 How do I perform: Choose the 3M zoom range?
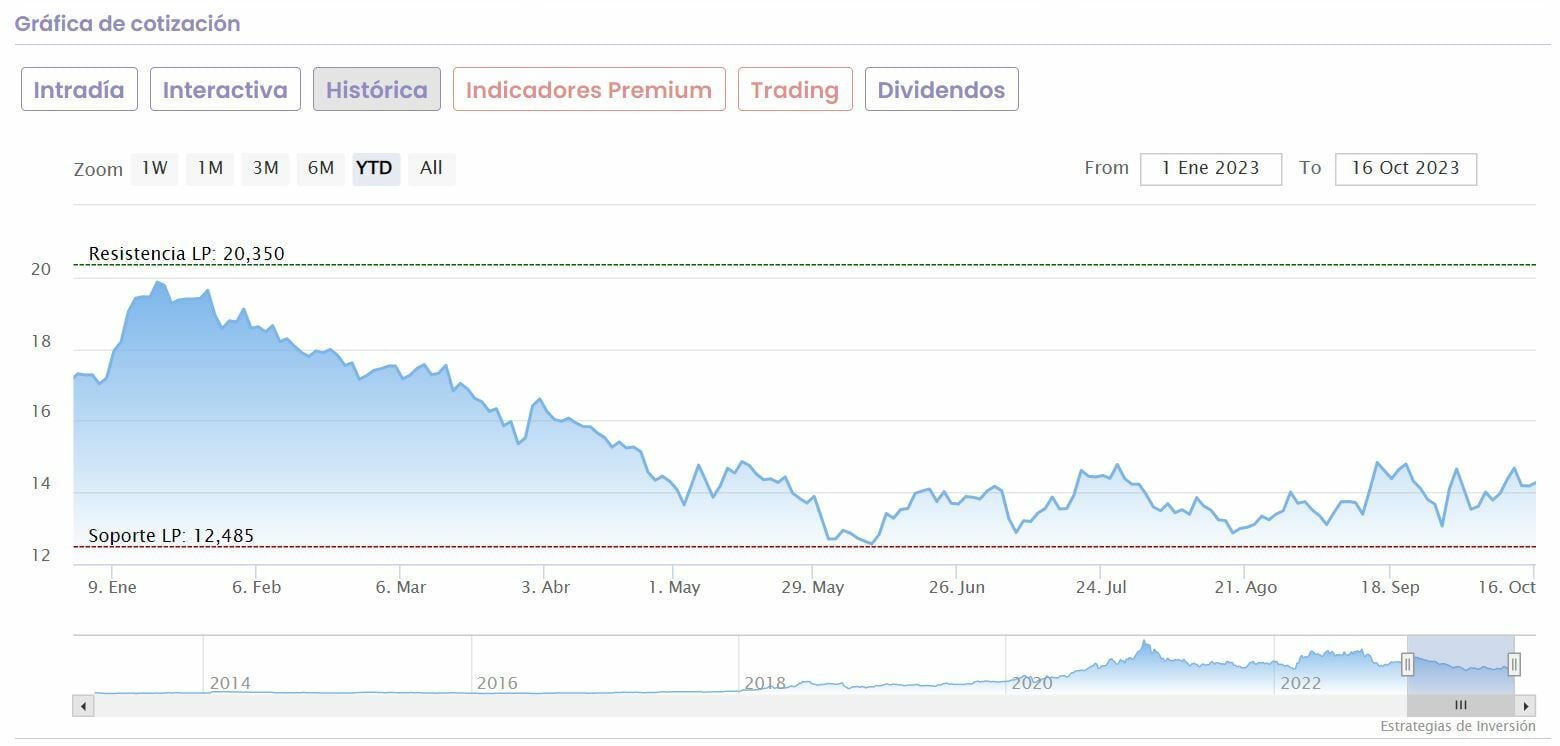(x=265, y=168)
